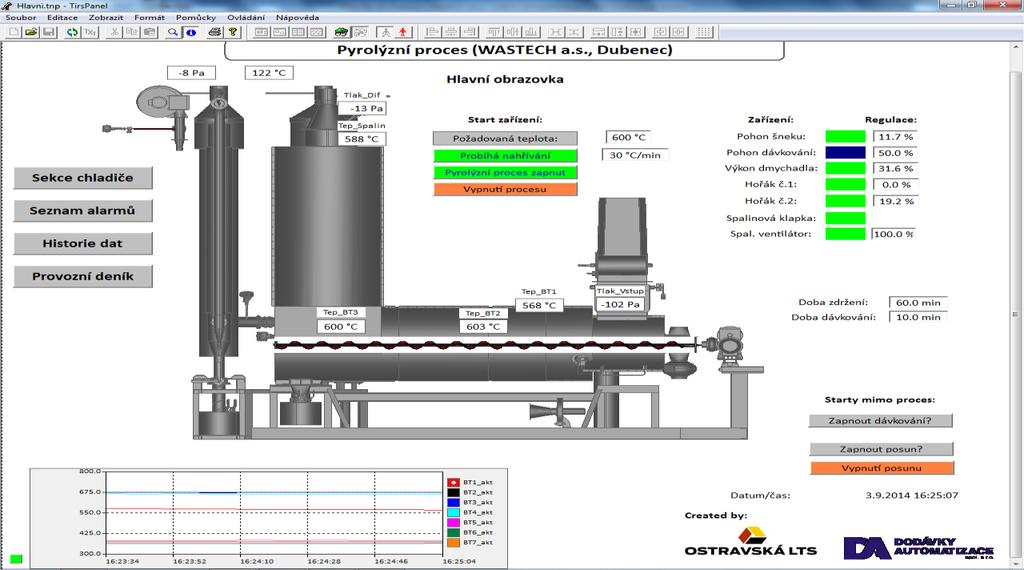
Task: Open Provozní deník log
Action: pos(83,276)
